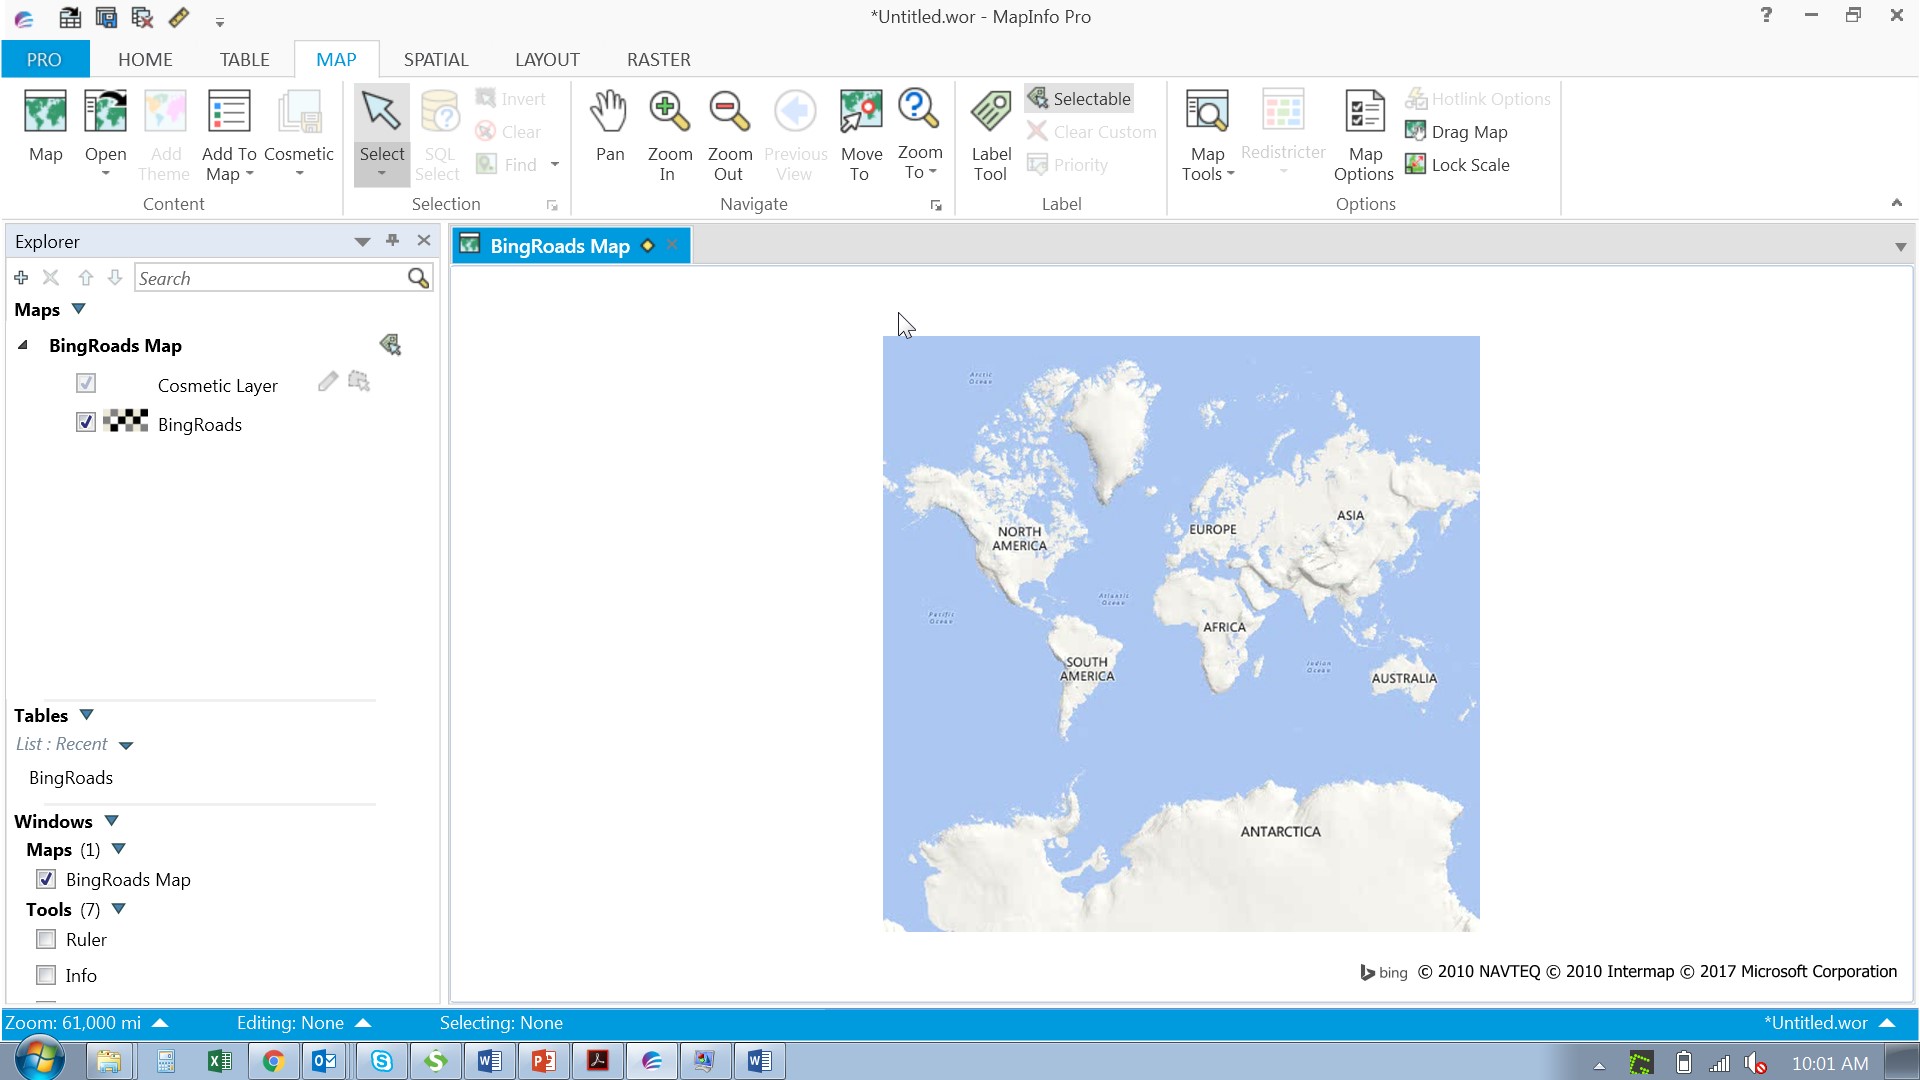This screenshot has width=1920, height=1080.
Task: Switch to the LAYOUT ribbon tab
Action: coord(546,59)
